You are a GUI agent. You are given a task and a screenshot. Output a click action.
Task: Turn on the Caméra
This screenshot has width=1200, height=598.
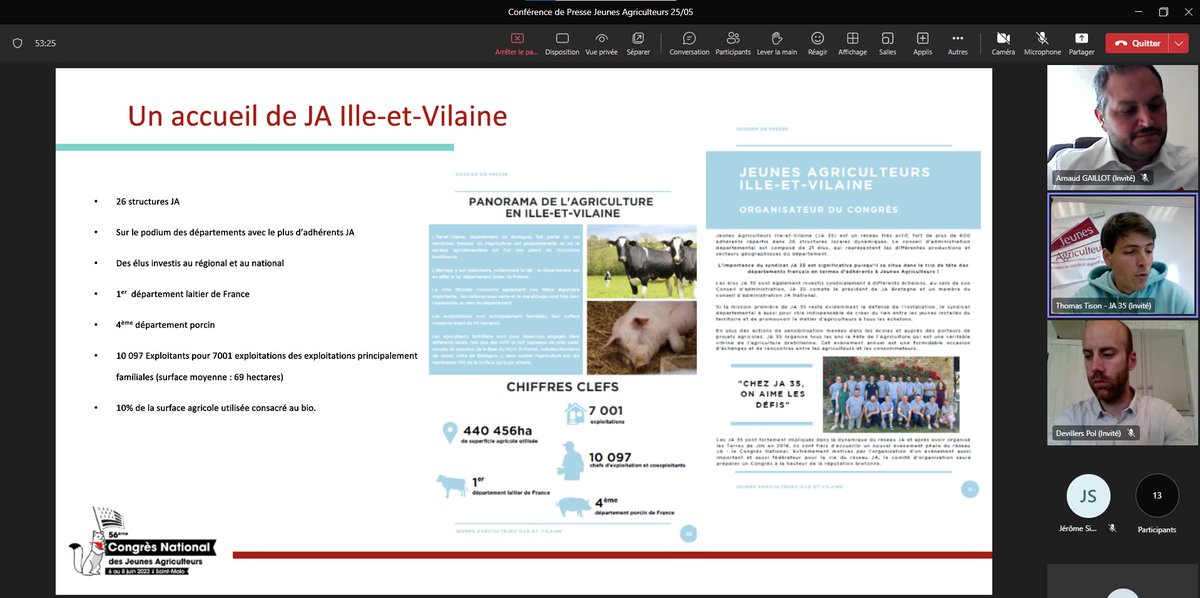1003,43
